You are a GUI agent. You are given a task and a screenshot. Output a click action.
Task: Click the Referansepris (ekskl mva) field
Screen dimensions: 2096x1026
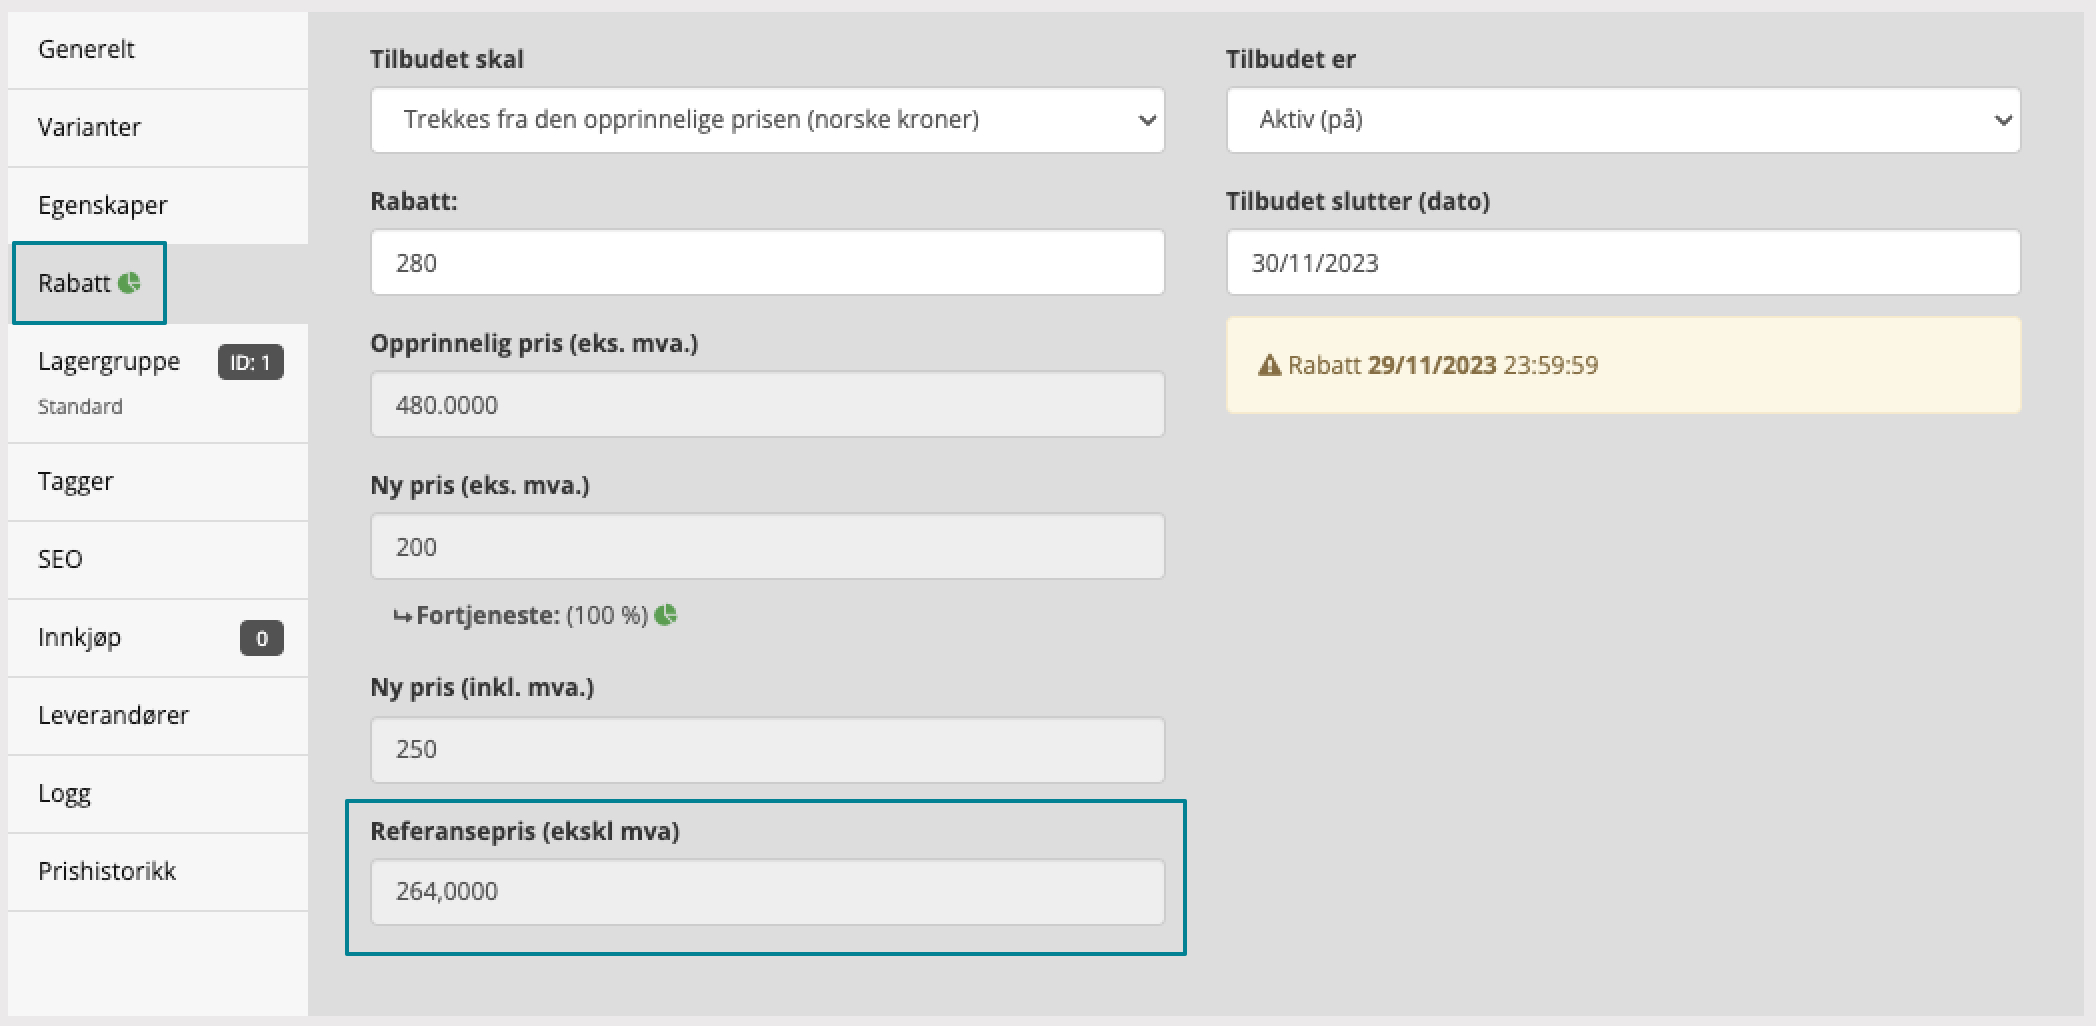(767, 891)
